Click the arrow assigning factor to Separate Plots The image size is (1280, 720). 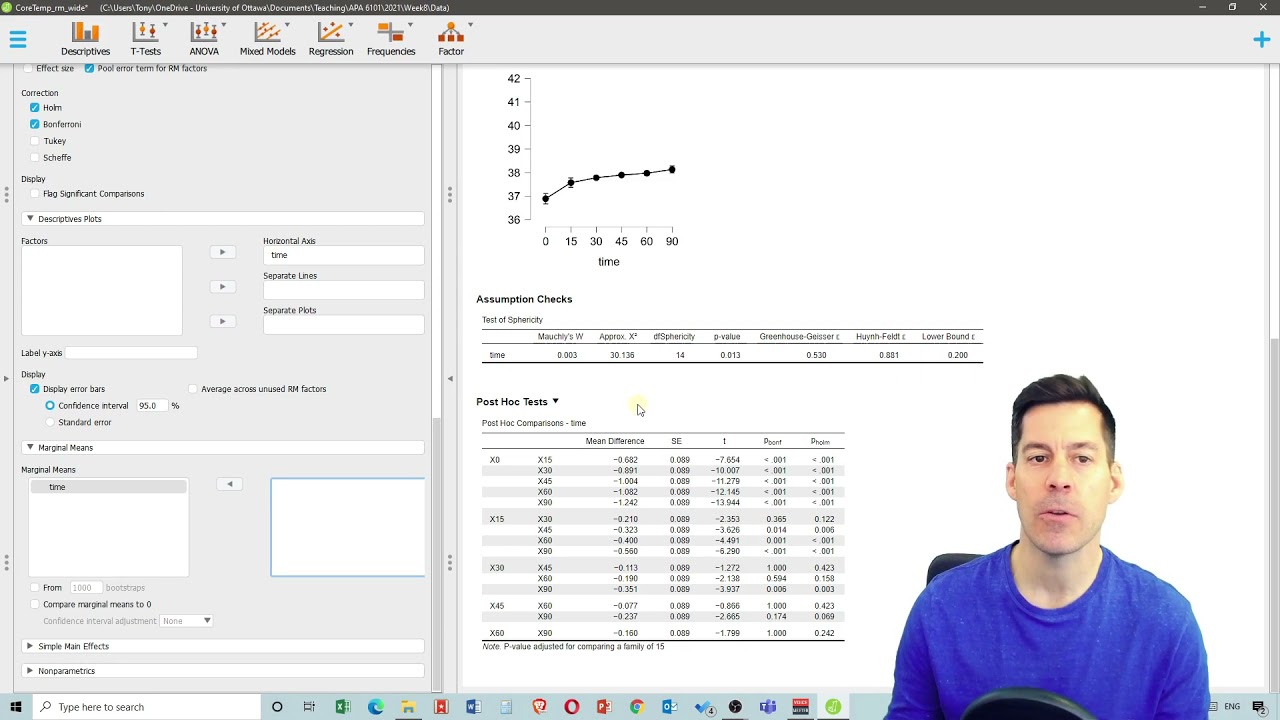pyautogui.click(x=223, y=321)
